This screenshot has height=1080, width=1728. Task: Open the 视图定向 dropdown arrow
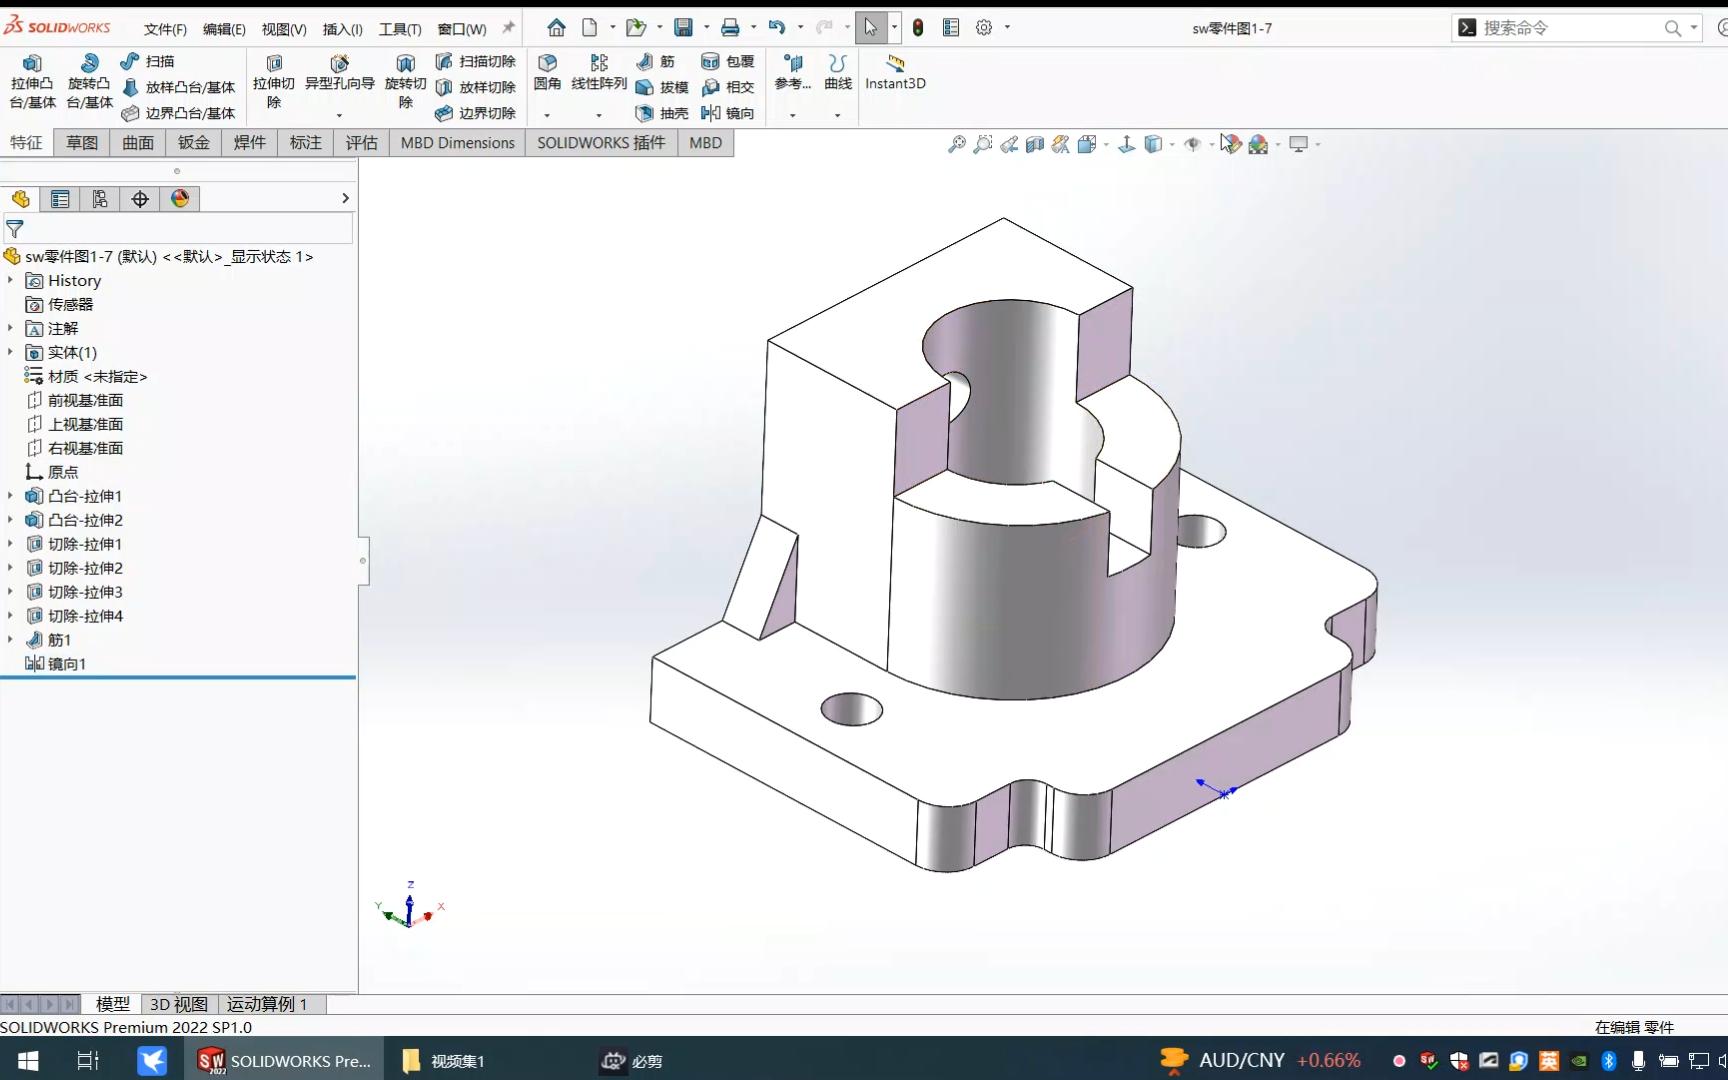[x=1105, y=144]
